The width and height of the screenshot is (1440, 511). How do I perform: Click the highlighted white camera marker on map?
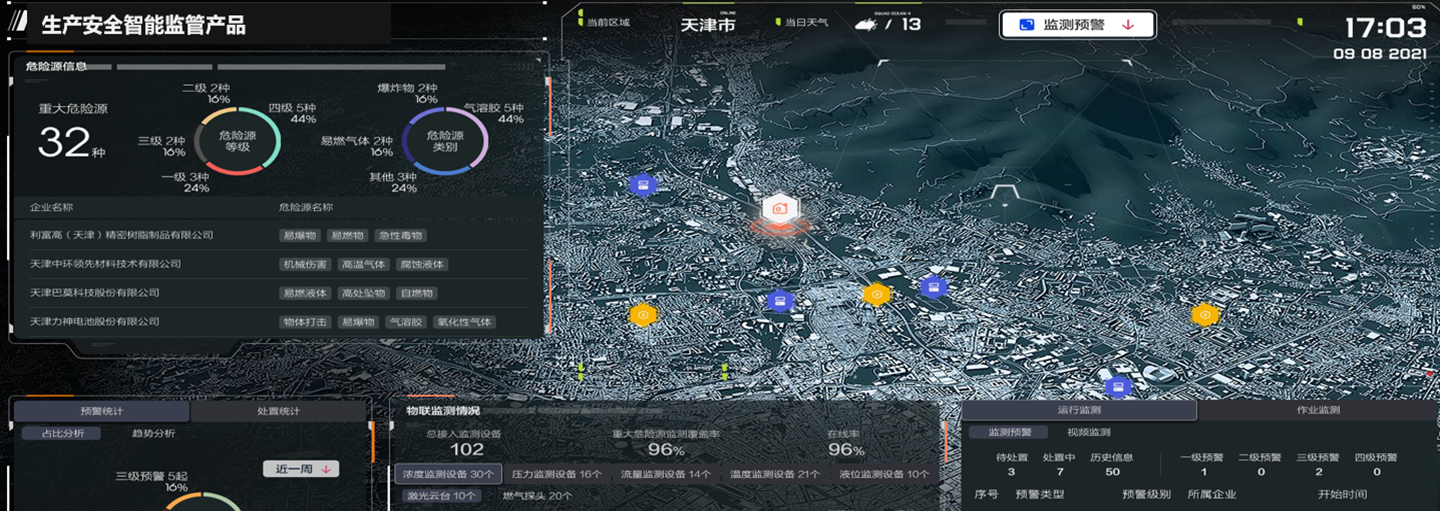(779, 208)
